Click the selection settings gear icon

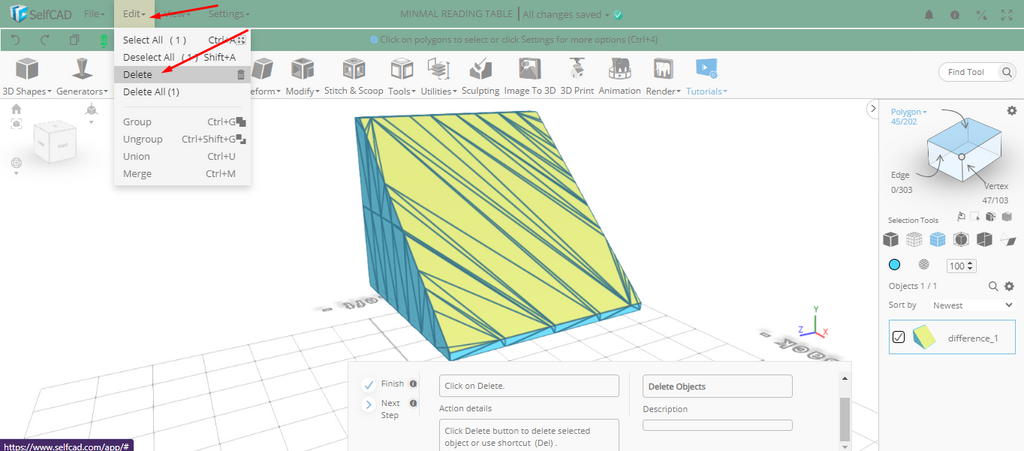tap(1011, 110)
